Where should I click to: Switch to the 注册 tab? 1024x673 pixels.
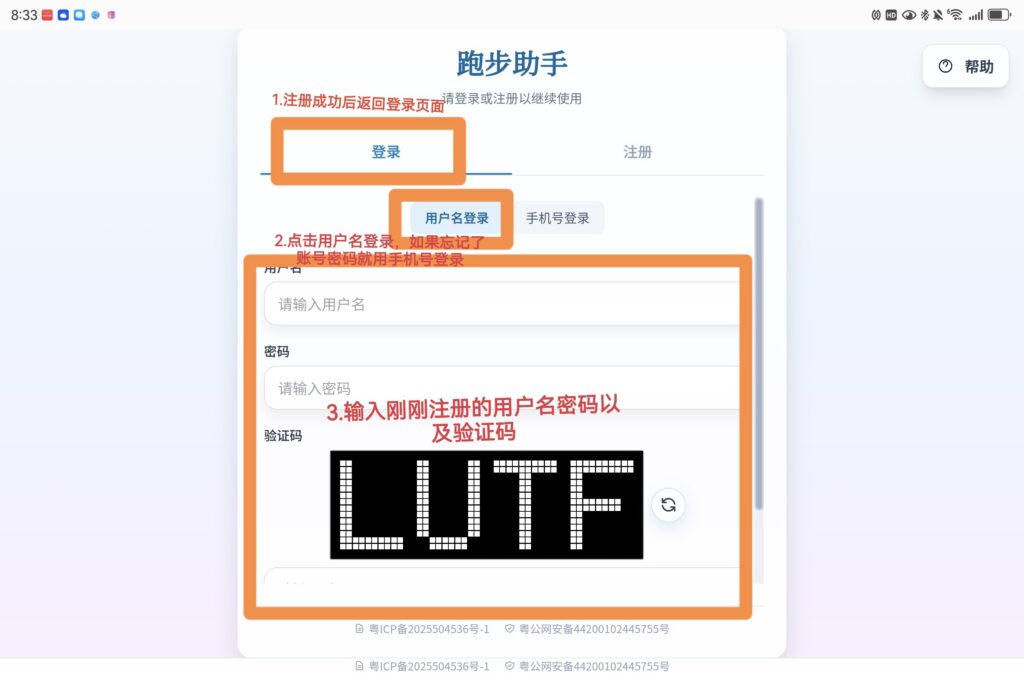tap(637, 152)
